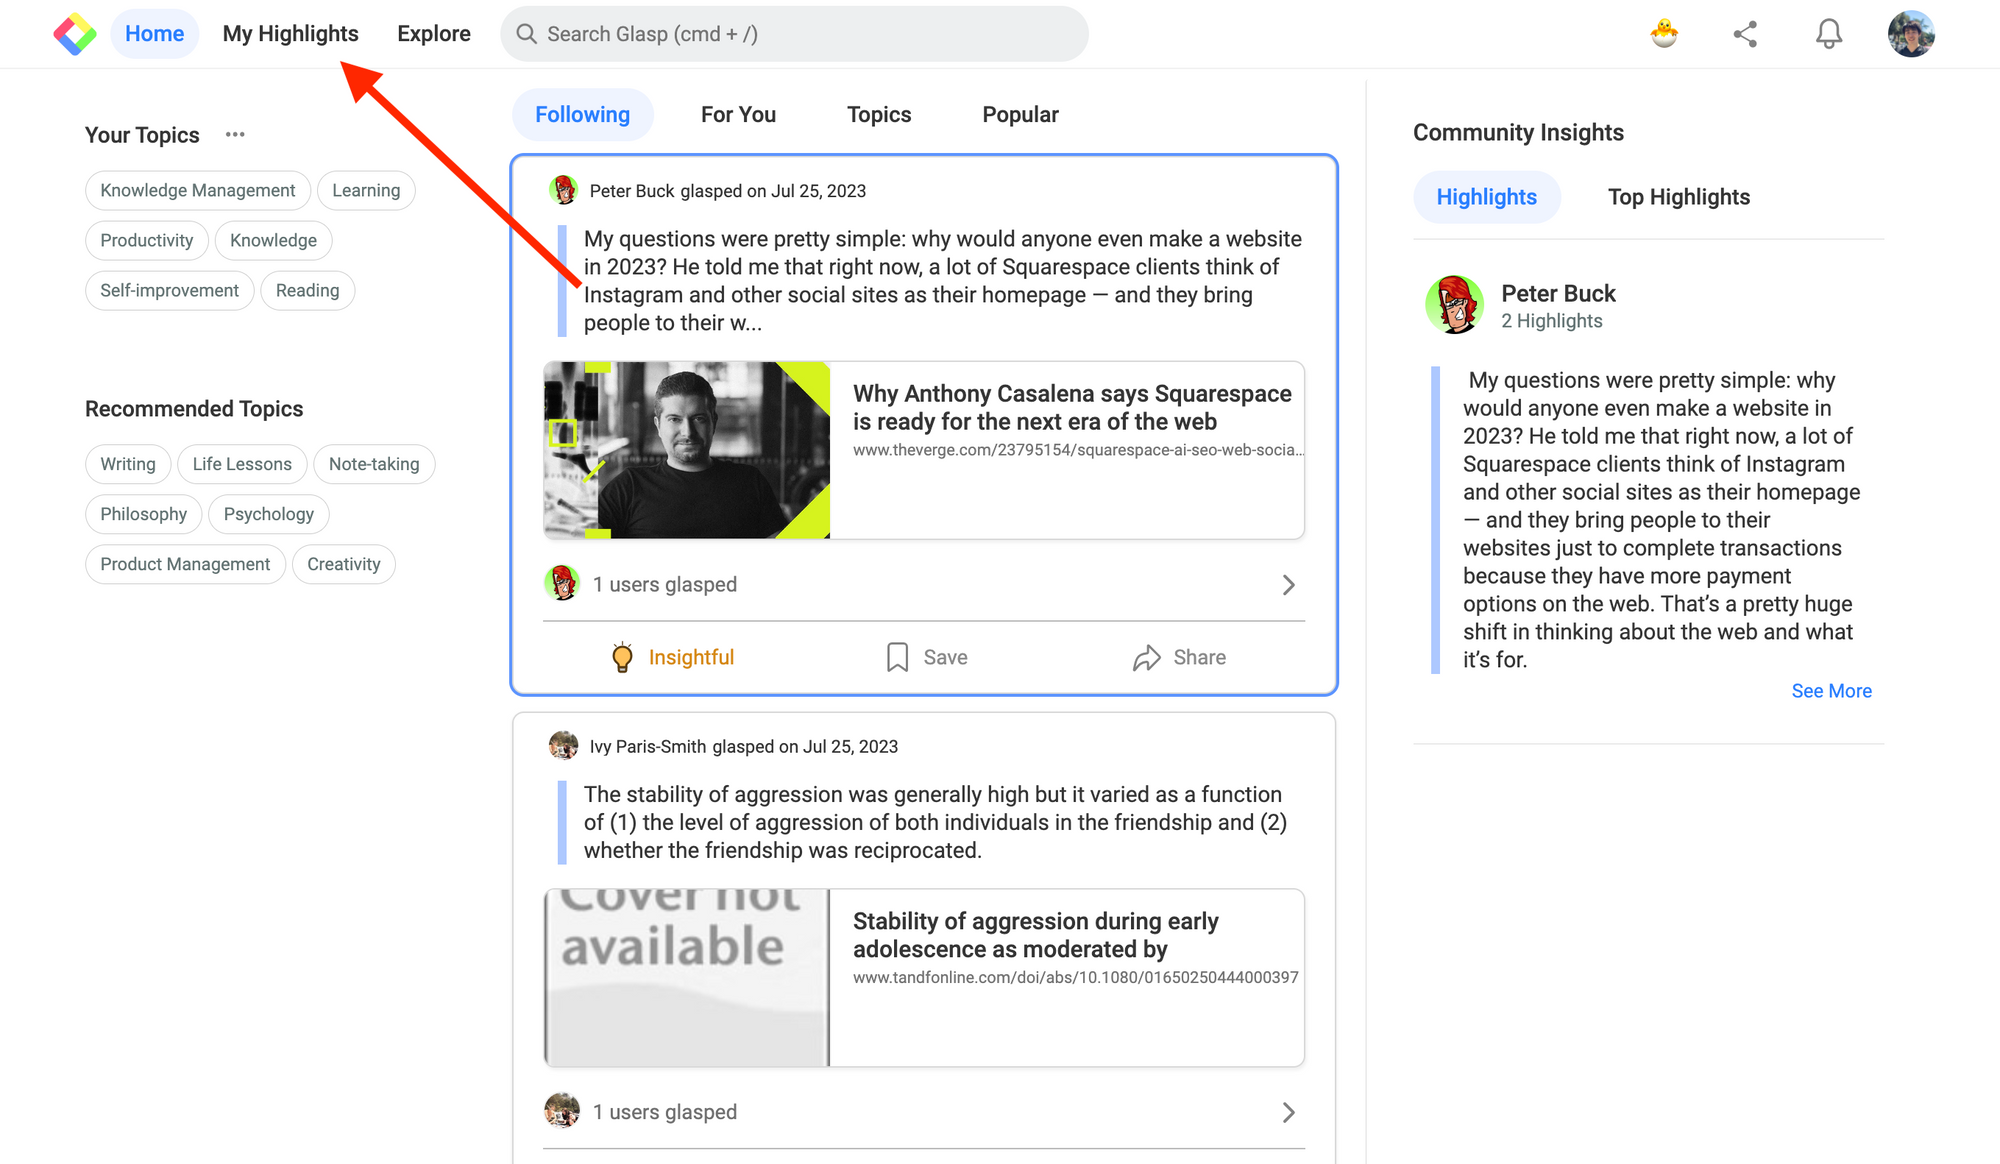This screenshot has width=2000, height=1164.
Task: Select the Reading topic chip
Action: 308,290
